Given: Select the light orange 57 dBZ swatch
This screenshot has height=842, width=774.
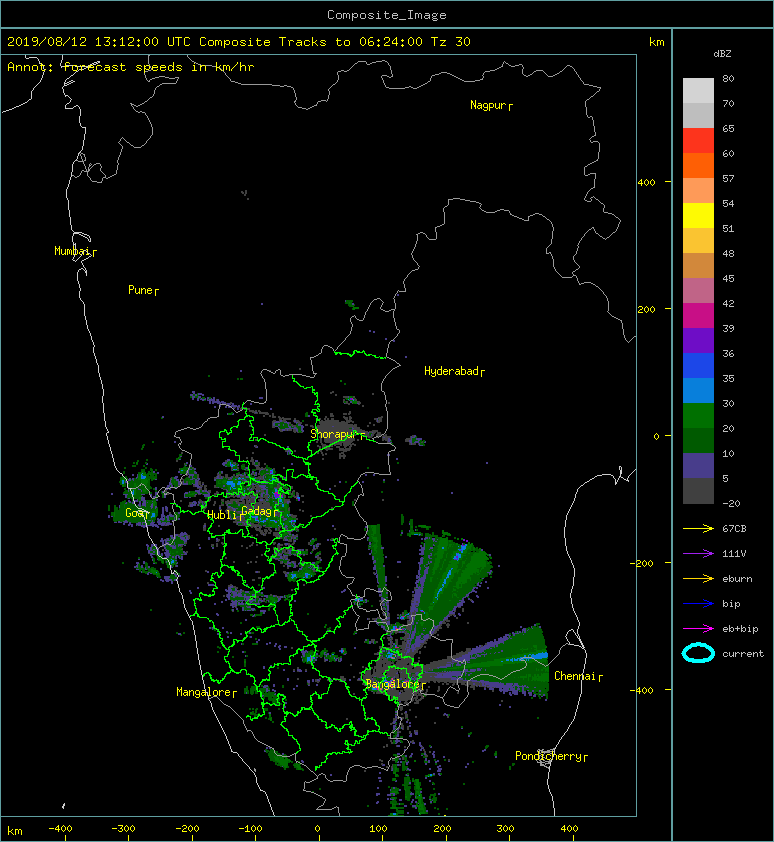Looking at the screenshot, I should [698, 190].
